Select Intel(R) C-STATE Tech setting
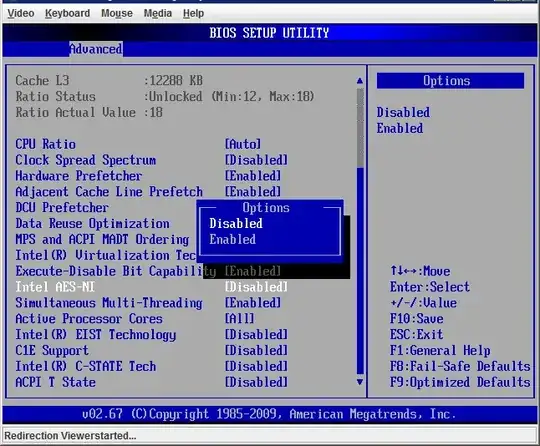540x446 pixels. [85, 366]
